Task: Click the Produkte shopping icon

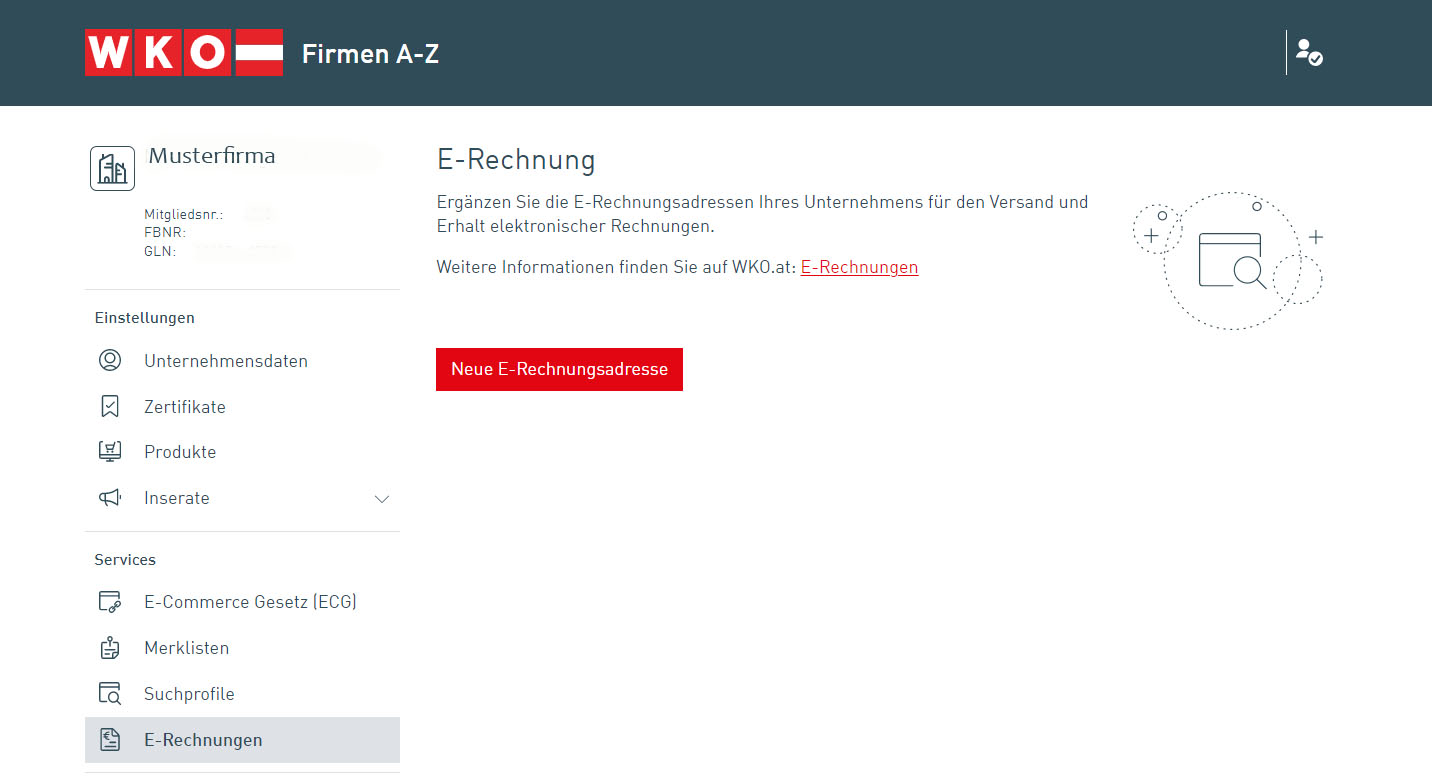Action: pos(110,451)
